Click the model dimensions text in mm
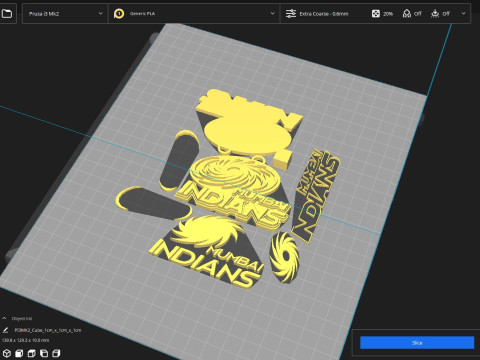Viewport: 480px width, 360px height. pos(25,340)
